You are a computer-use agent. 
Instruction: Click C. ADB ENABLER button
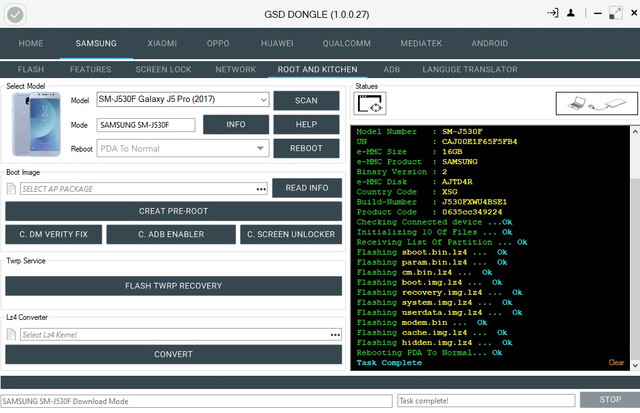171,234
